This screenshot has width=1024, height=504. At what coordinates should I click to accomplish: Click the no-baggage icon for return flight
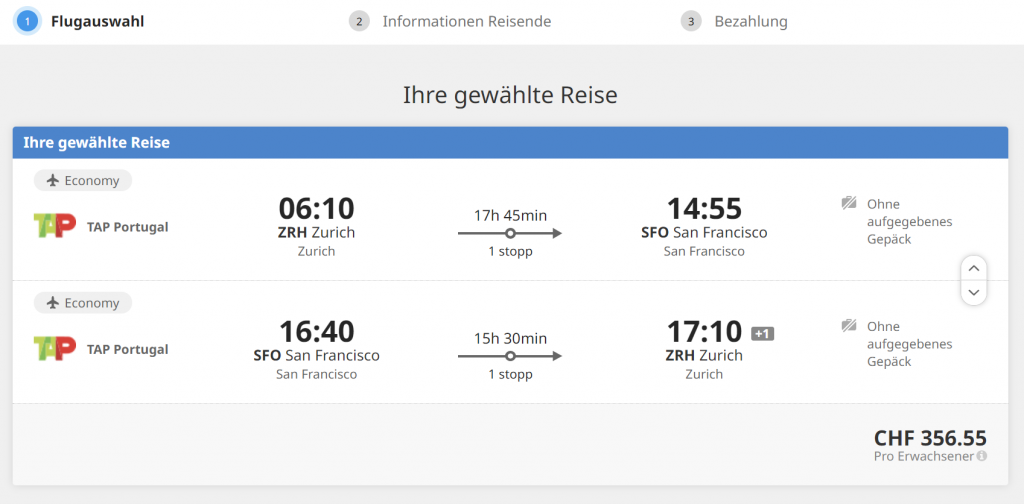(x=849, y=326)
